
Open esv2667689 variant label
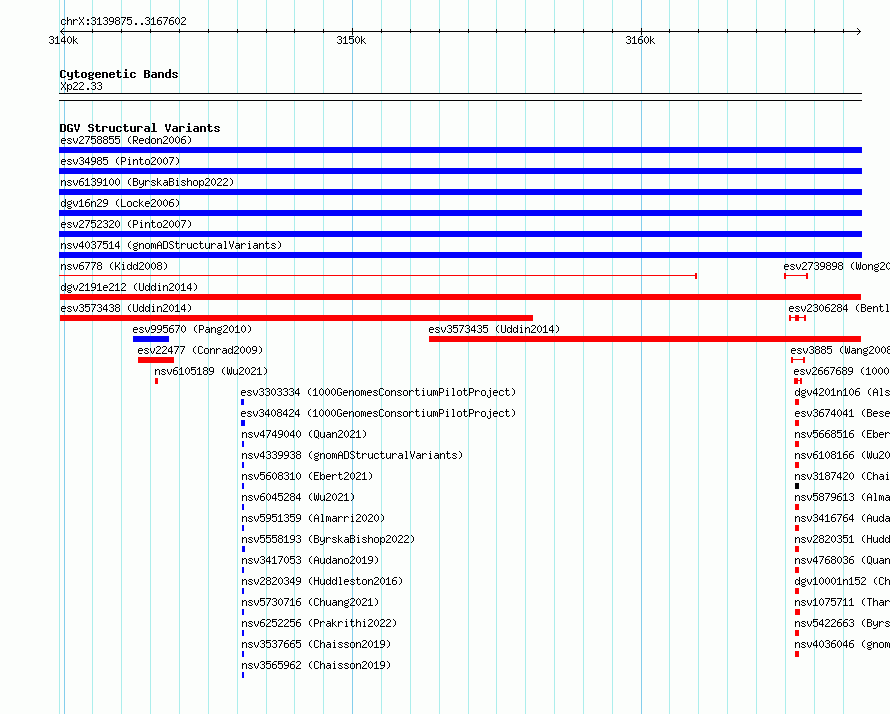[x=842, y=371]
